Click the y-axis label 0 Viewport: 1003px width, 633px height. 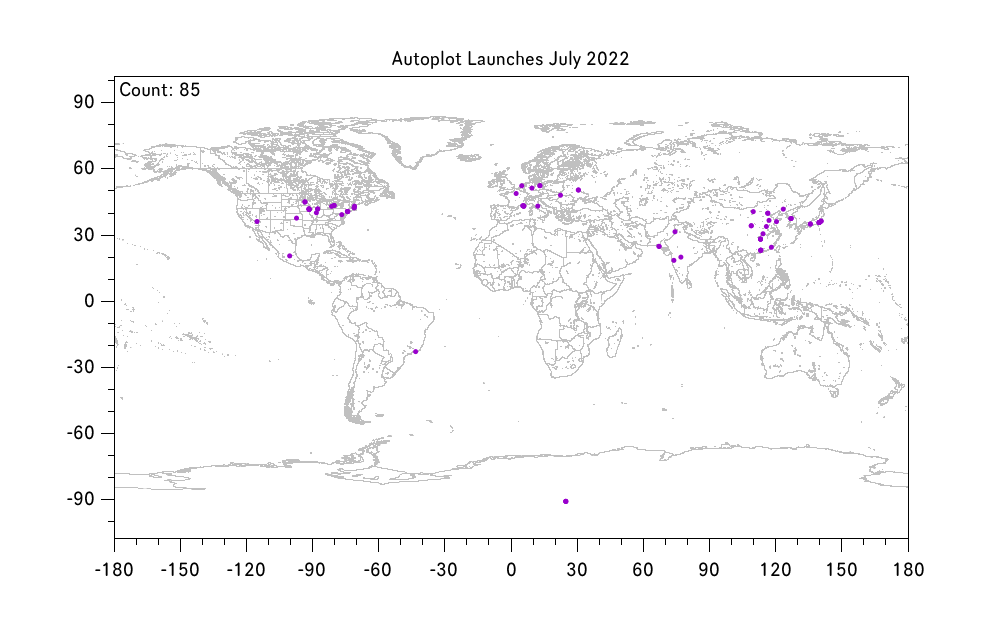point(90,301)
